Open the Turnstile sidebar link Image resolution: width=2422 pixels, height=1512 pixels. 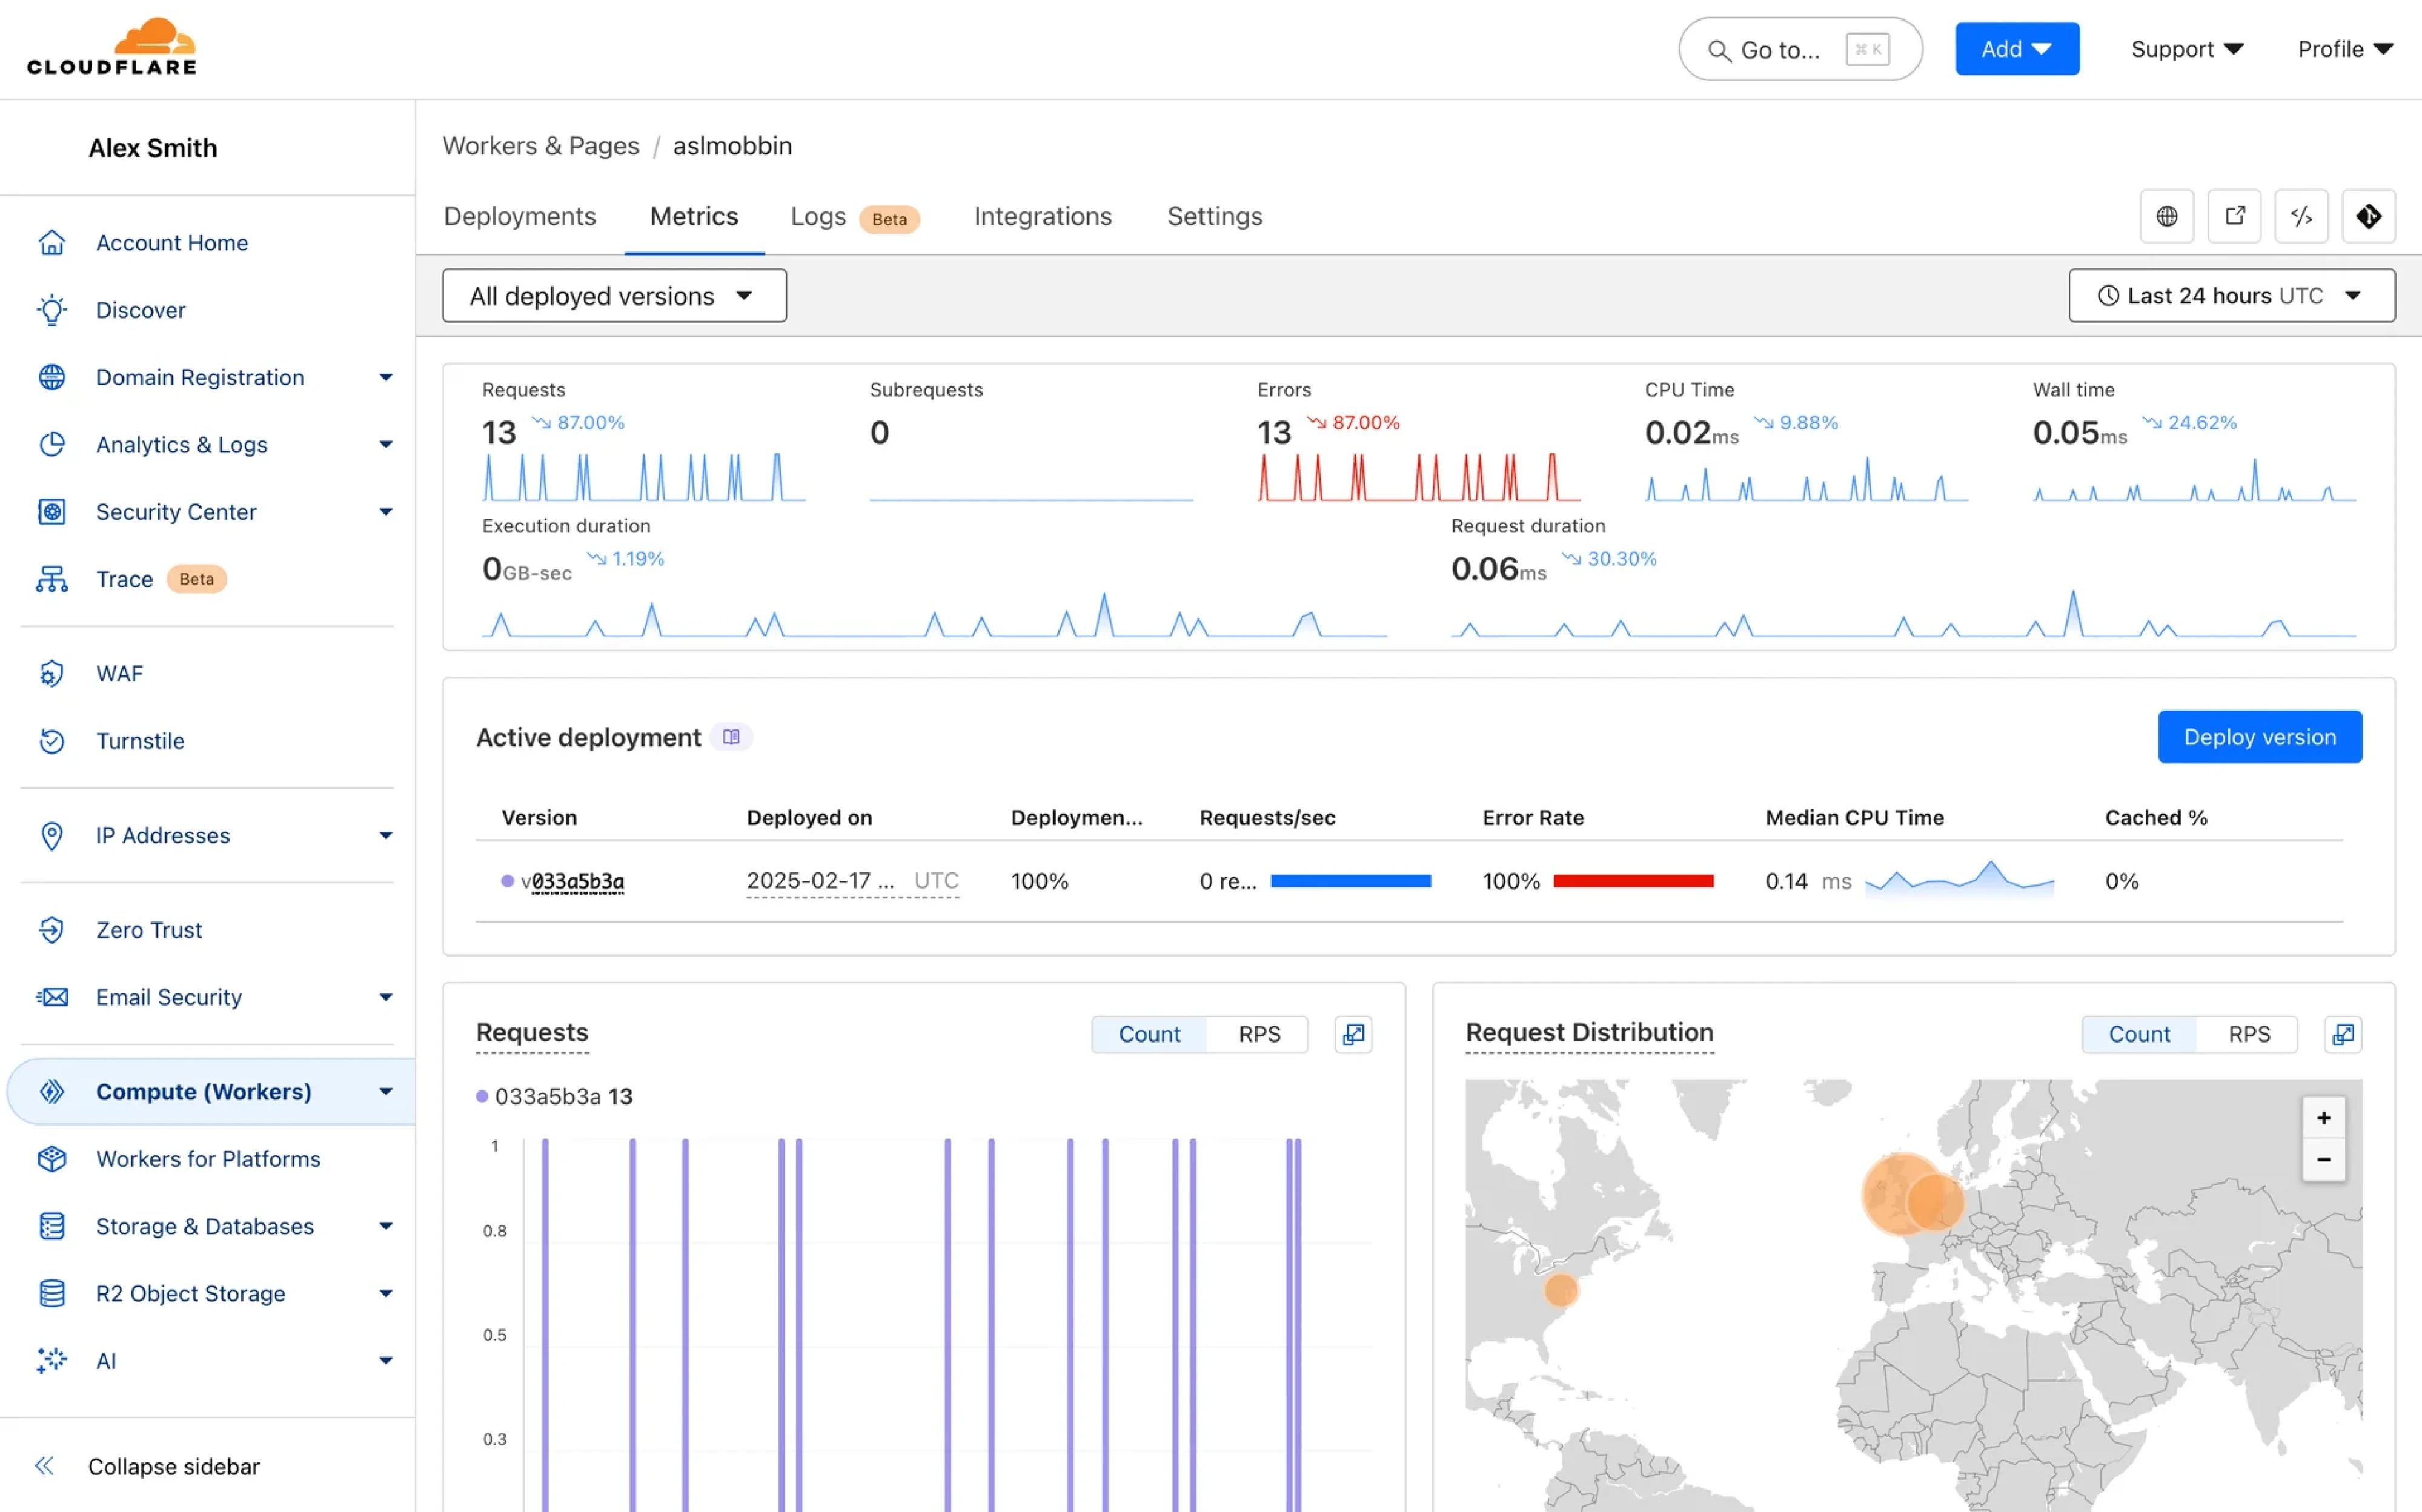140,741
